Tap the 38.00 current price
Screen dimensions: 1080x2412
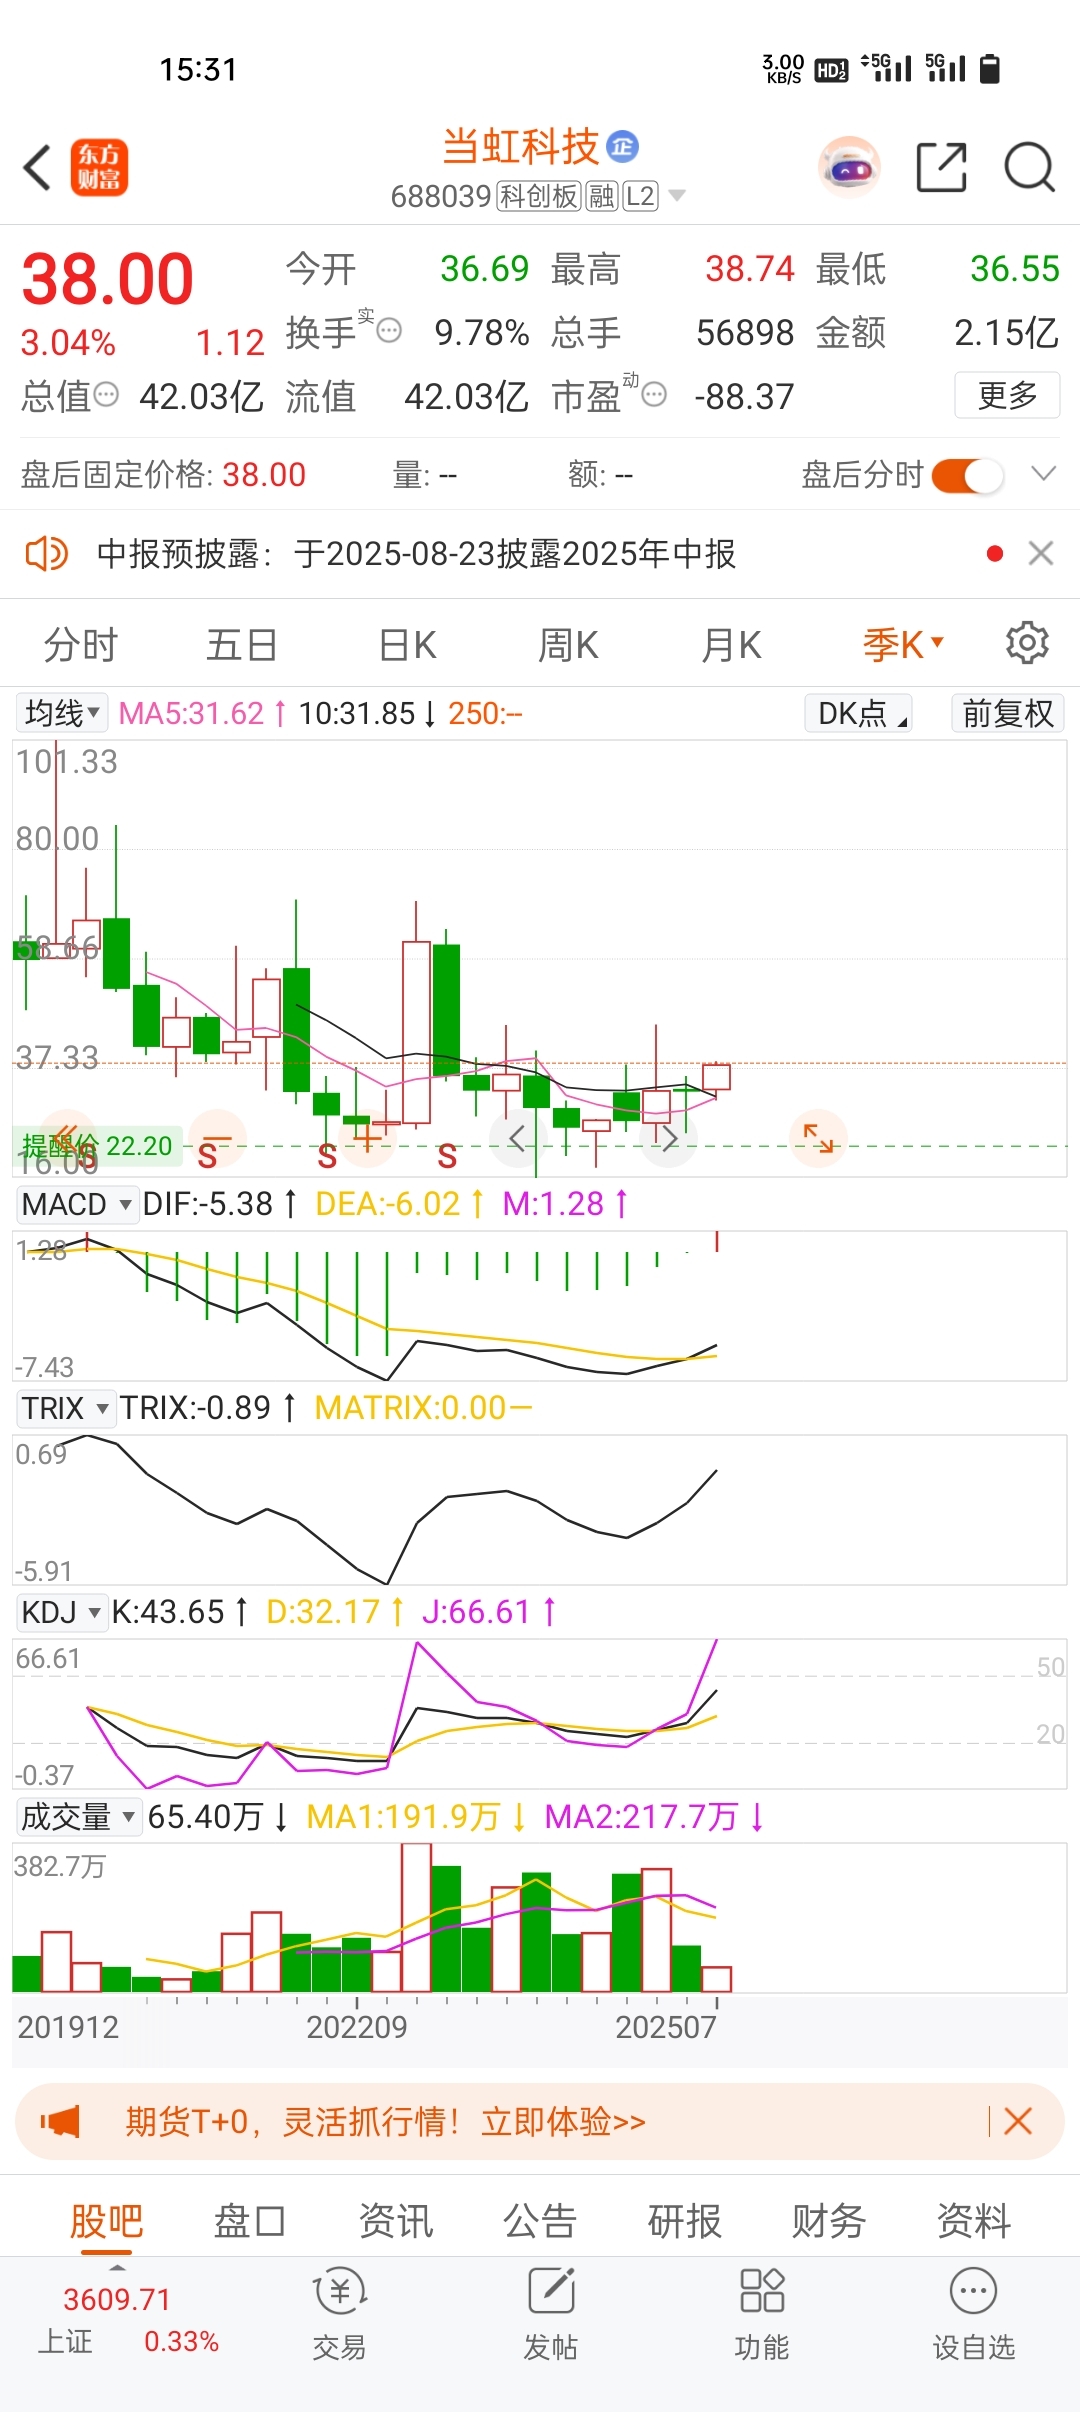[x=107, y=279]
